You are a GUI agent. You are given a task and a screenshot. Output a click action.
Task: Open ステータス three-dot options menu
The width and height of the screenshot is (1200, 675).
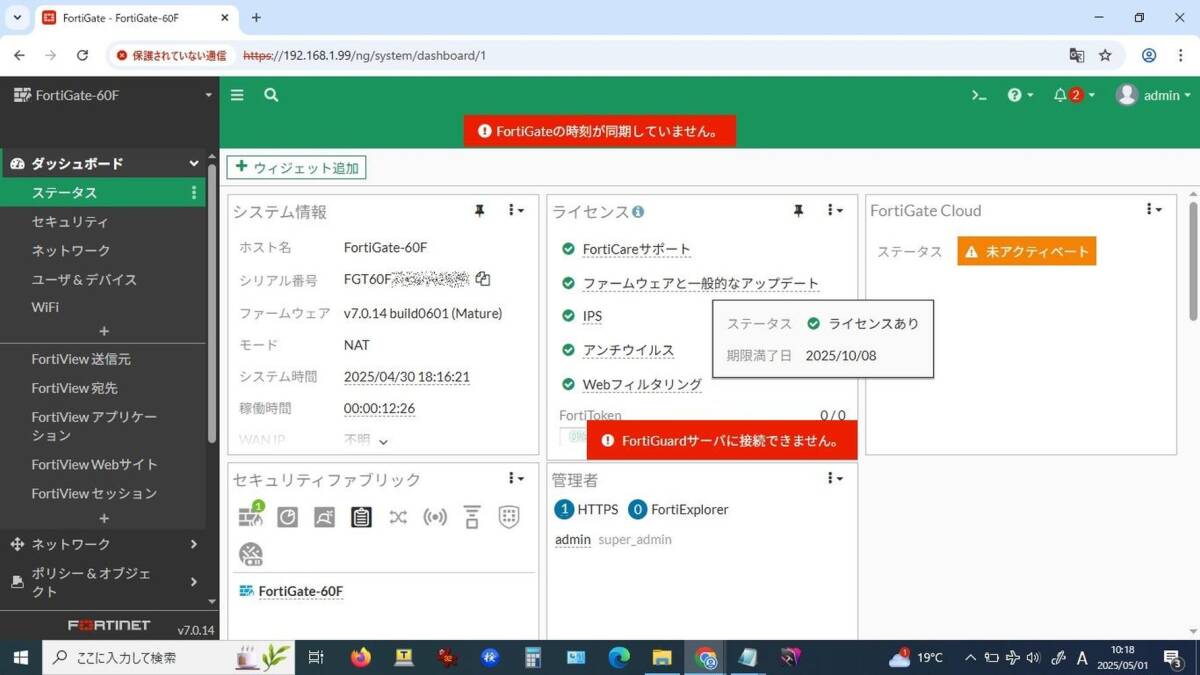[x=194, y=192]
